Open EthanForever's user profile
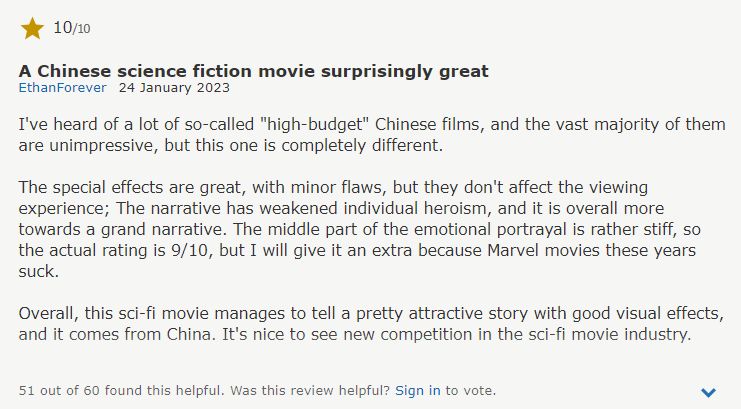The height and width of the screenshot is (409, 741). tap(62, 88)
